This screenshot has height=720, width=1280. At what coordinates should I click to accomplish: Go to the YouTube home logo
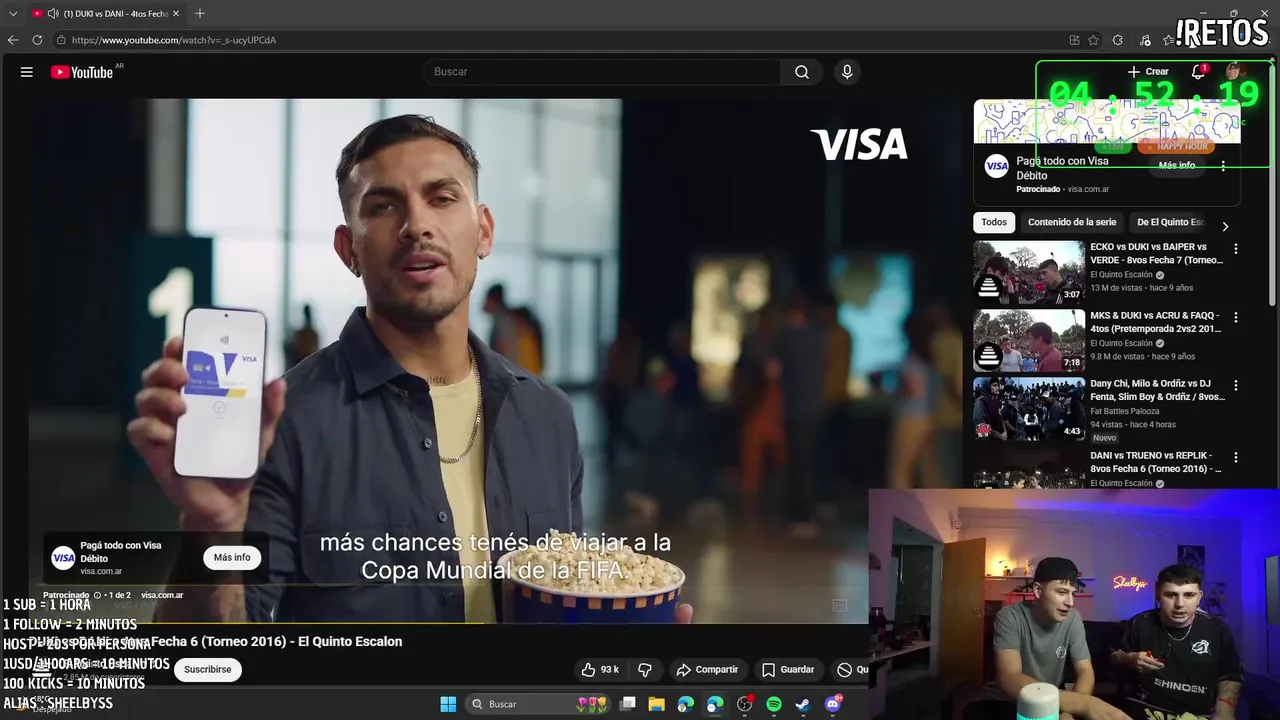[x=82, y=72]
